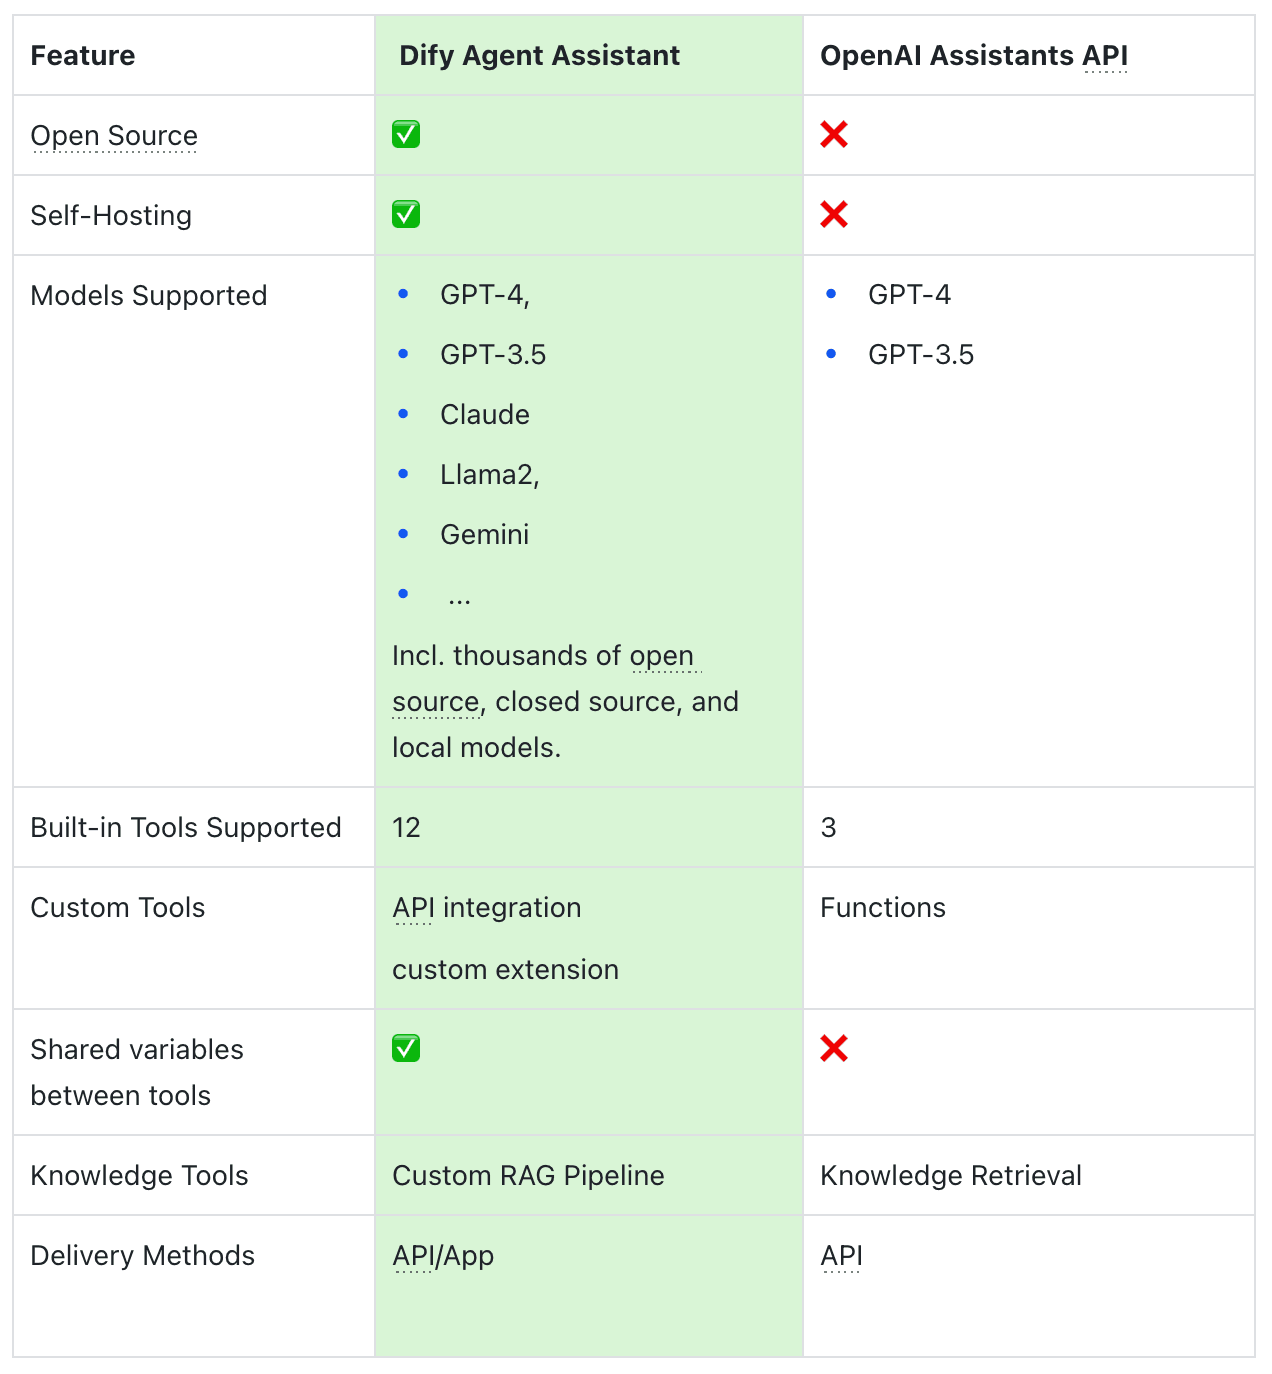This screenshot has height=1374, width=1272.
Task: Click the 'API/App' delivery method text
Action: 443,1256
